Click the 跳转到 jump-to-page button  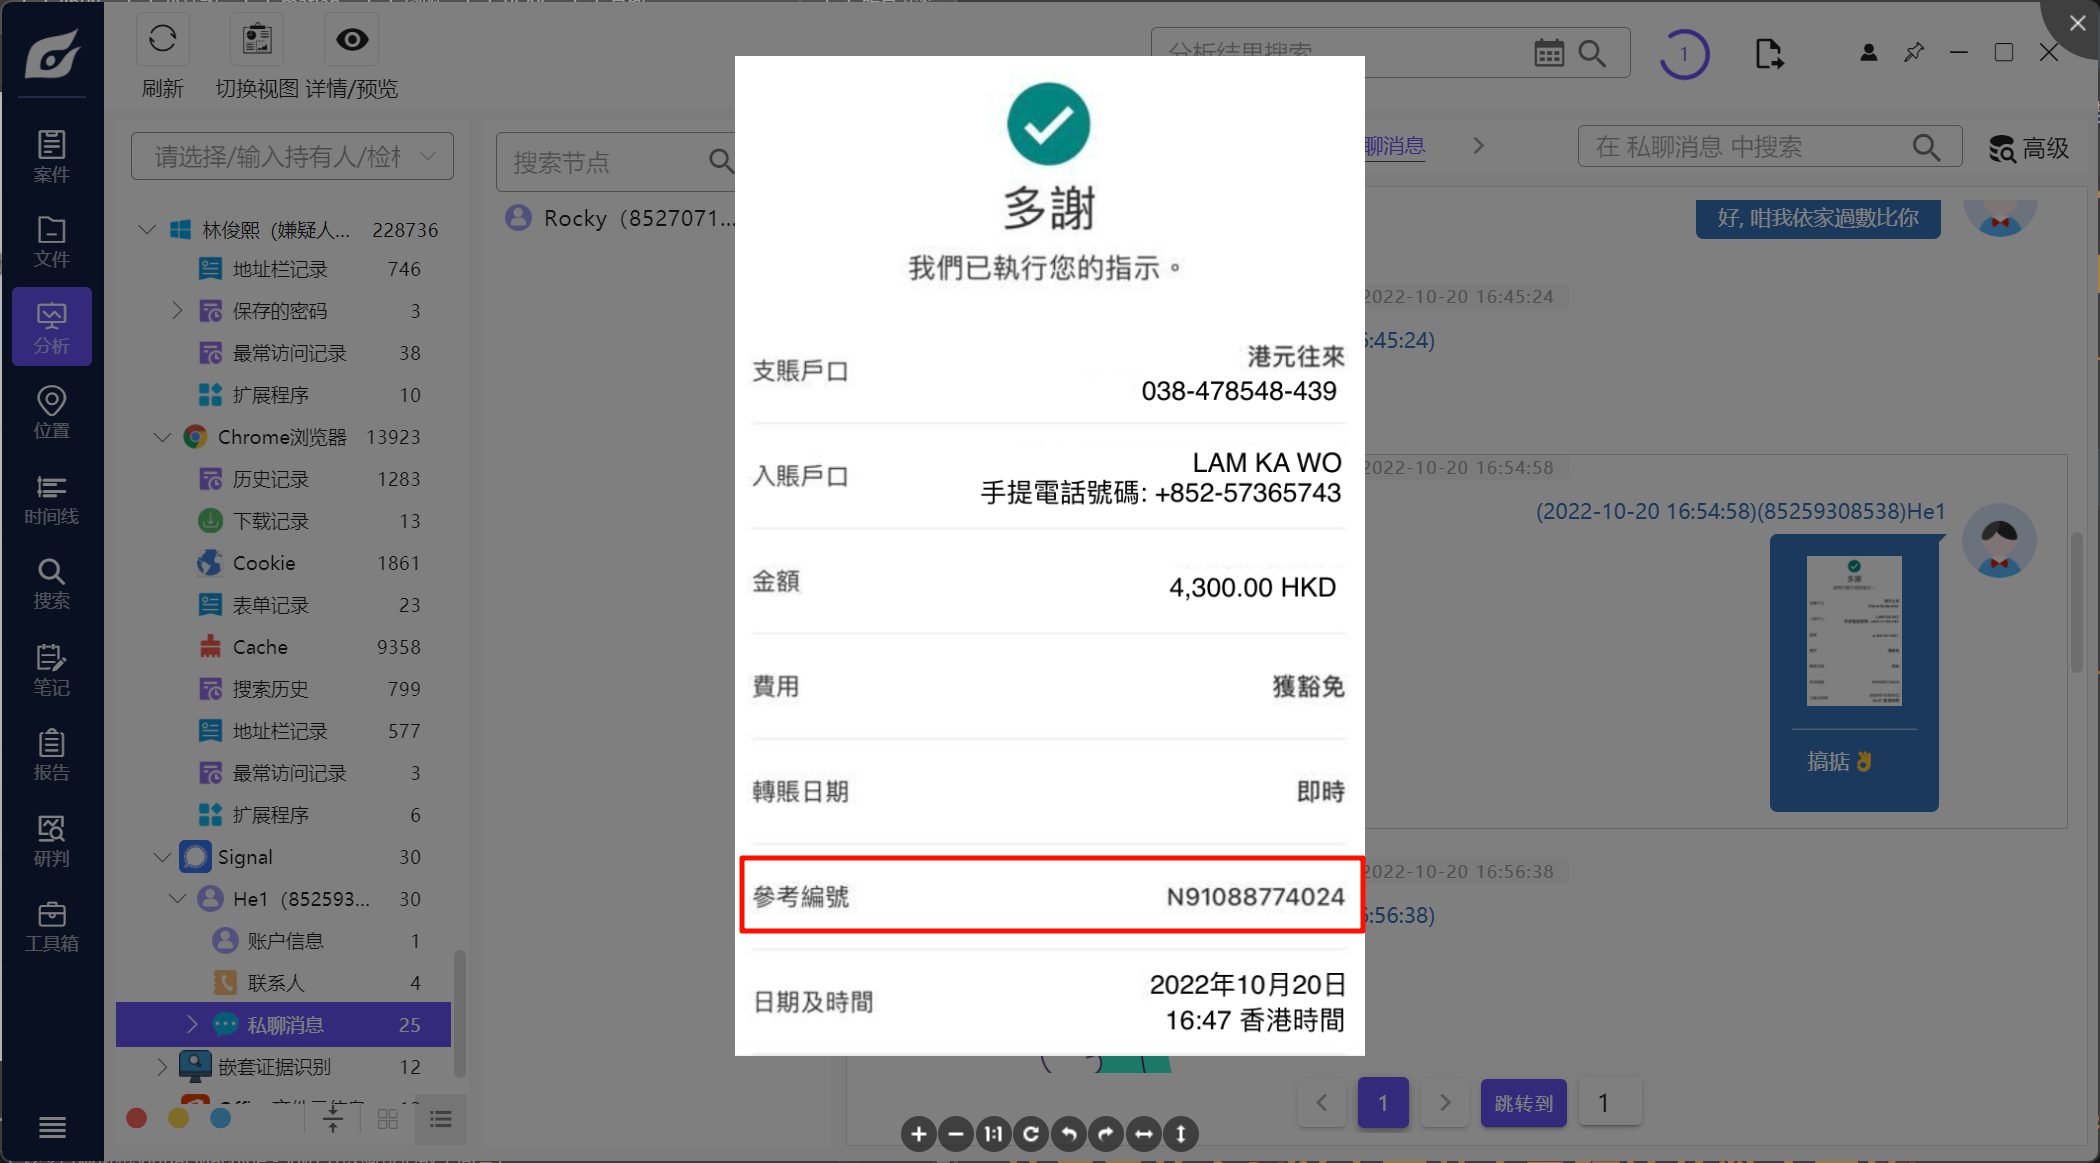pyautogui.click(x=1523, y=1103)
